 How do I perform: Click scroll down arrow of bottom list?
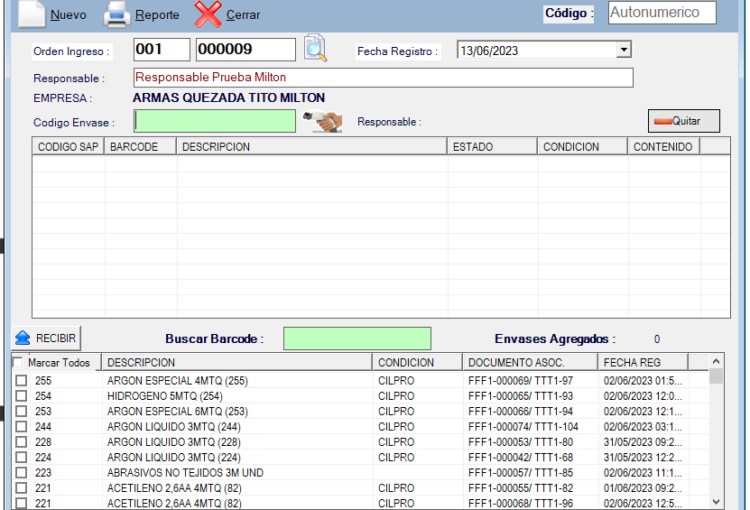(716, 501)
